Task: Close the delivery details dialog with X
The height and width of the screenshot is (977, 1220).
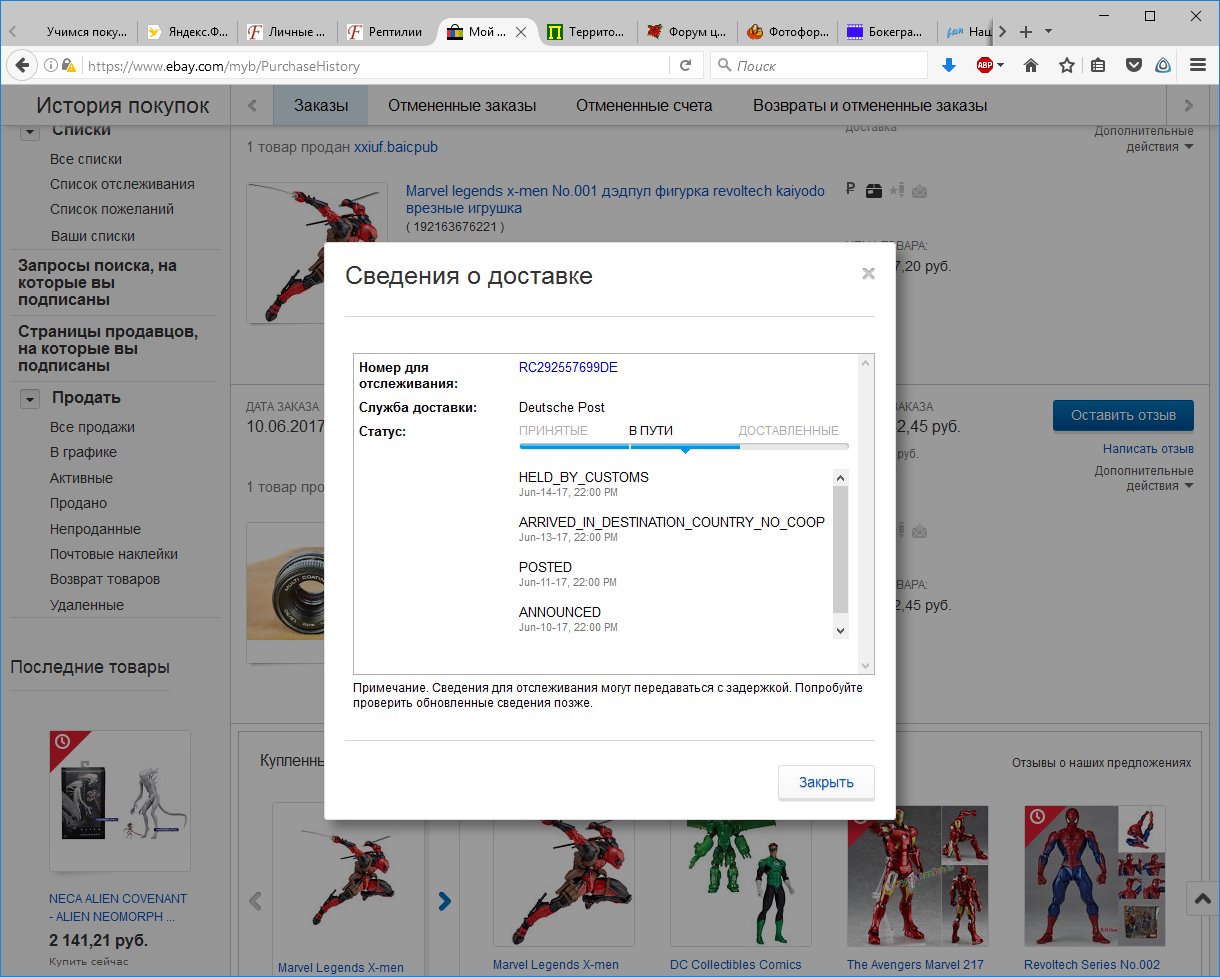Action: tap(868, 273)
